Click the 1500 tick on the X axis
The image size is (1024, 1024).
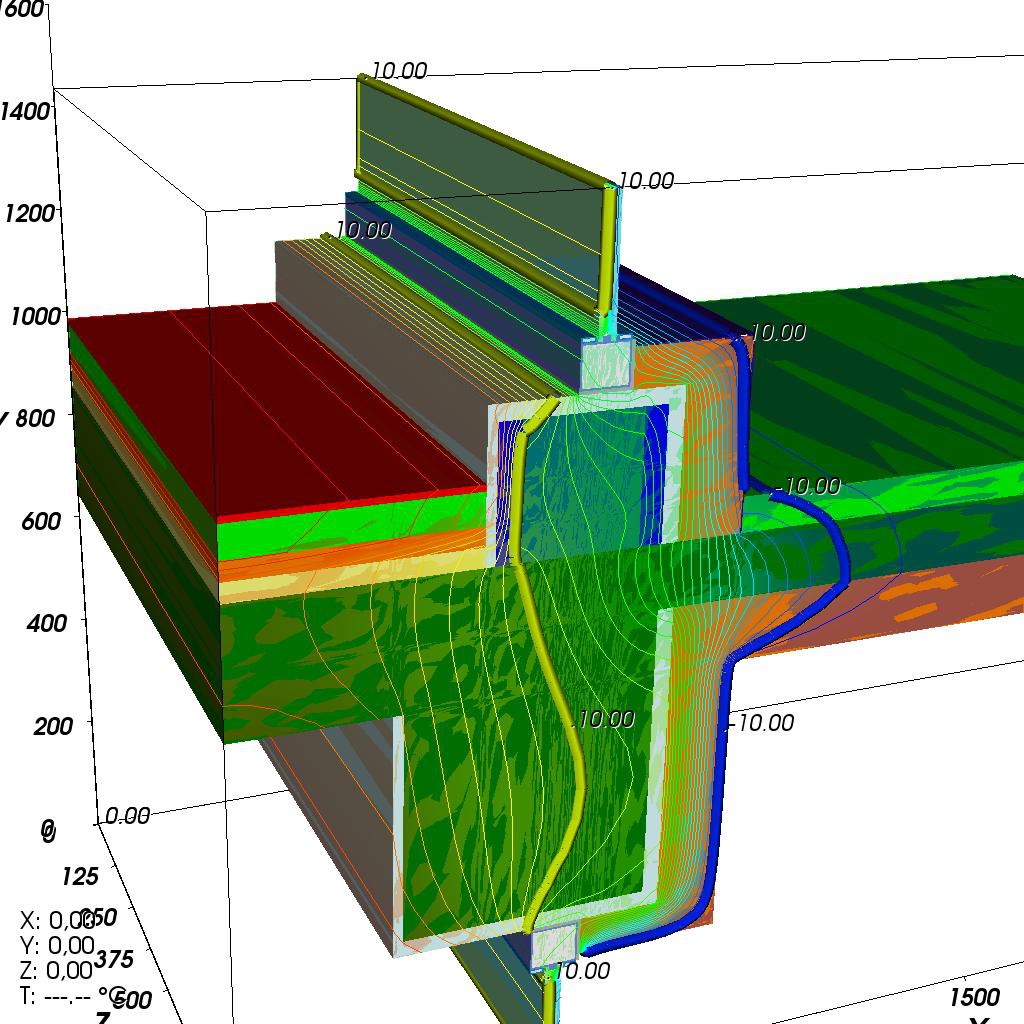[974, 997]
